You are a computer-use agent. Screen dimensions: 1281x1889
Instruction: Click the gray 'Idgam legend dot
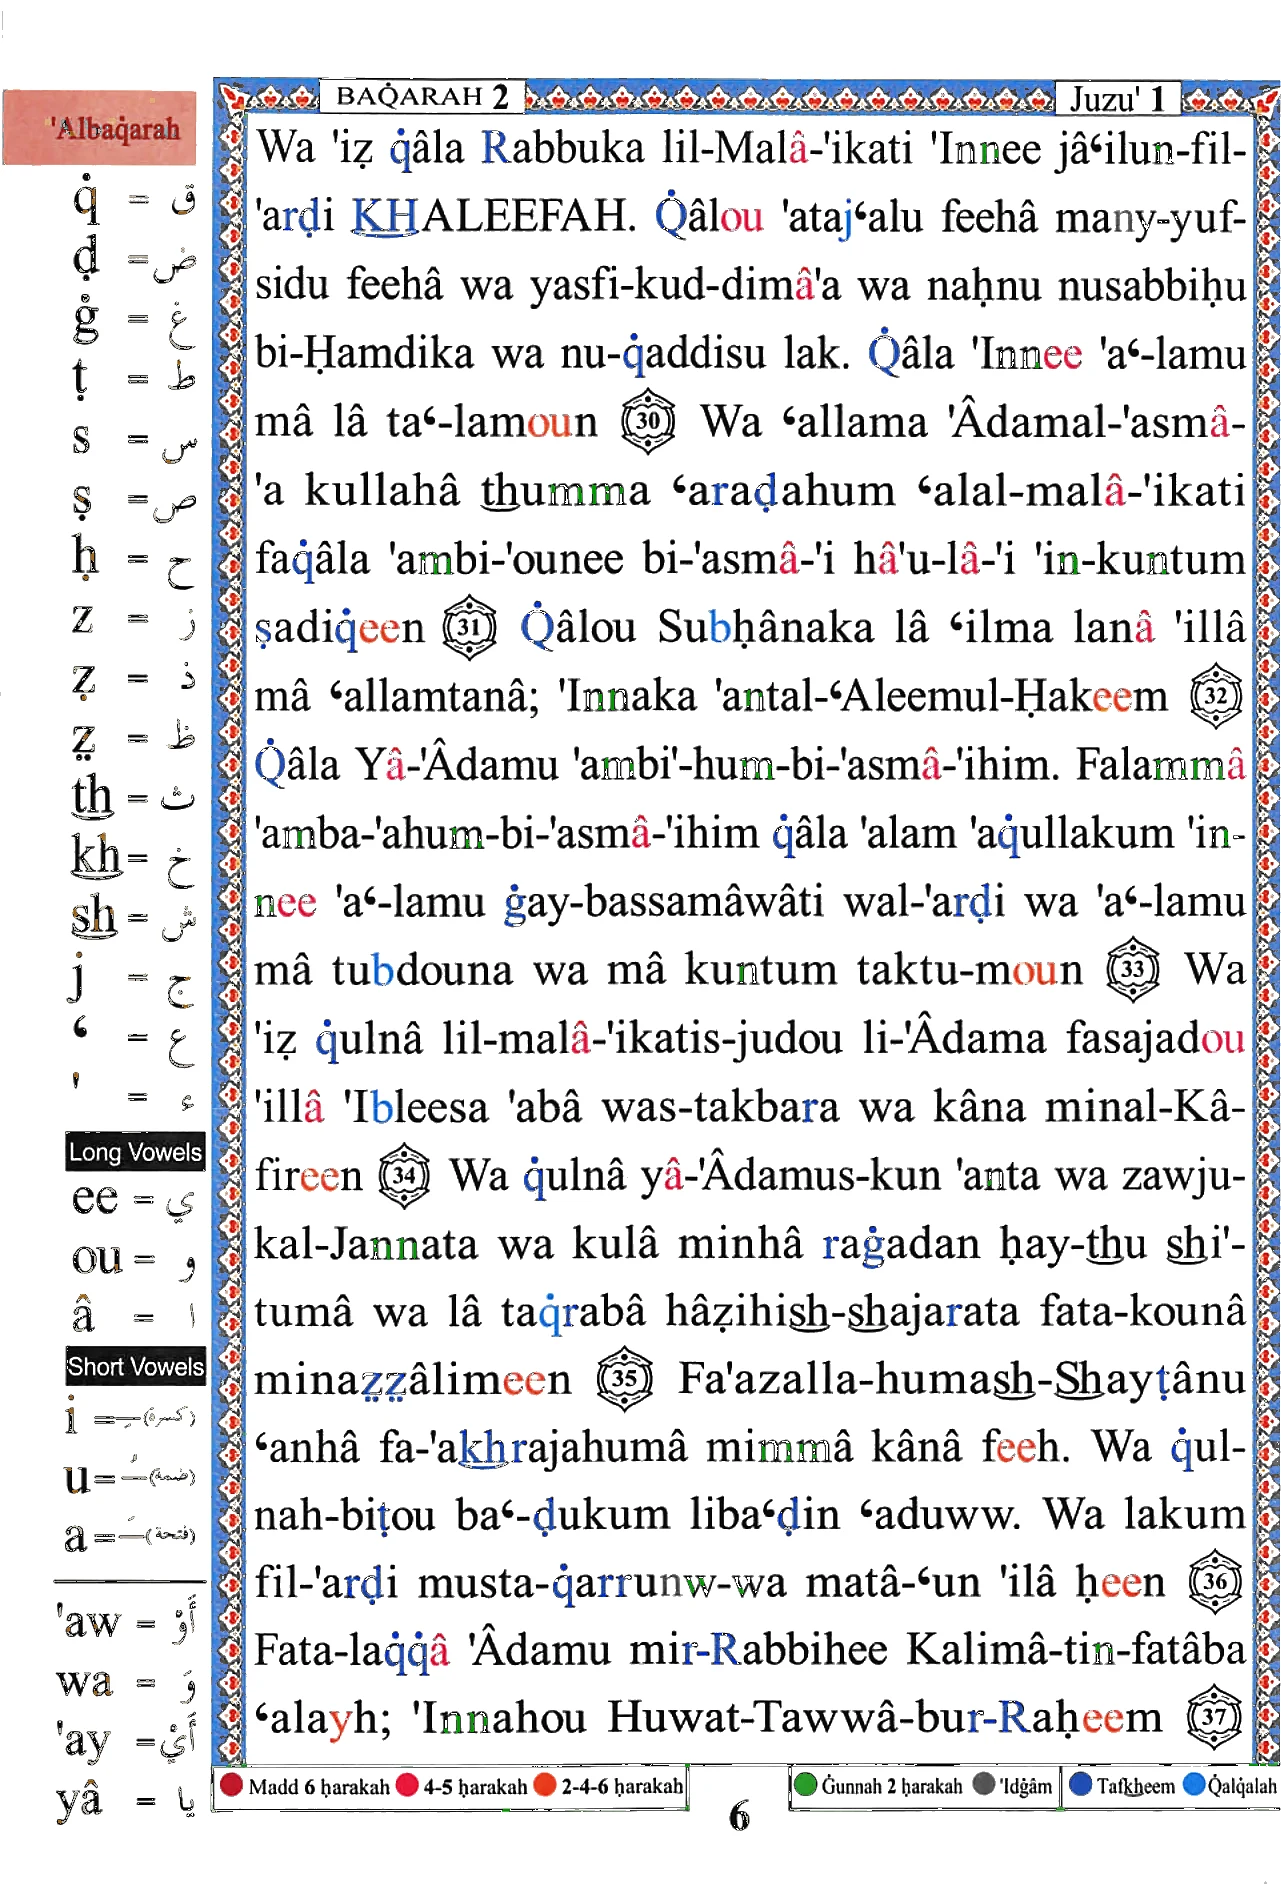pyautogui.click(x=984, y=1785)
